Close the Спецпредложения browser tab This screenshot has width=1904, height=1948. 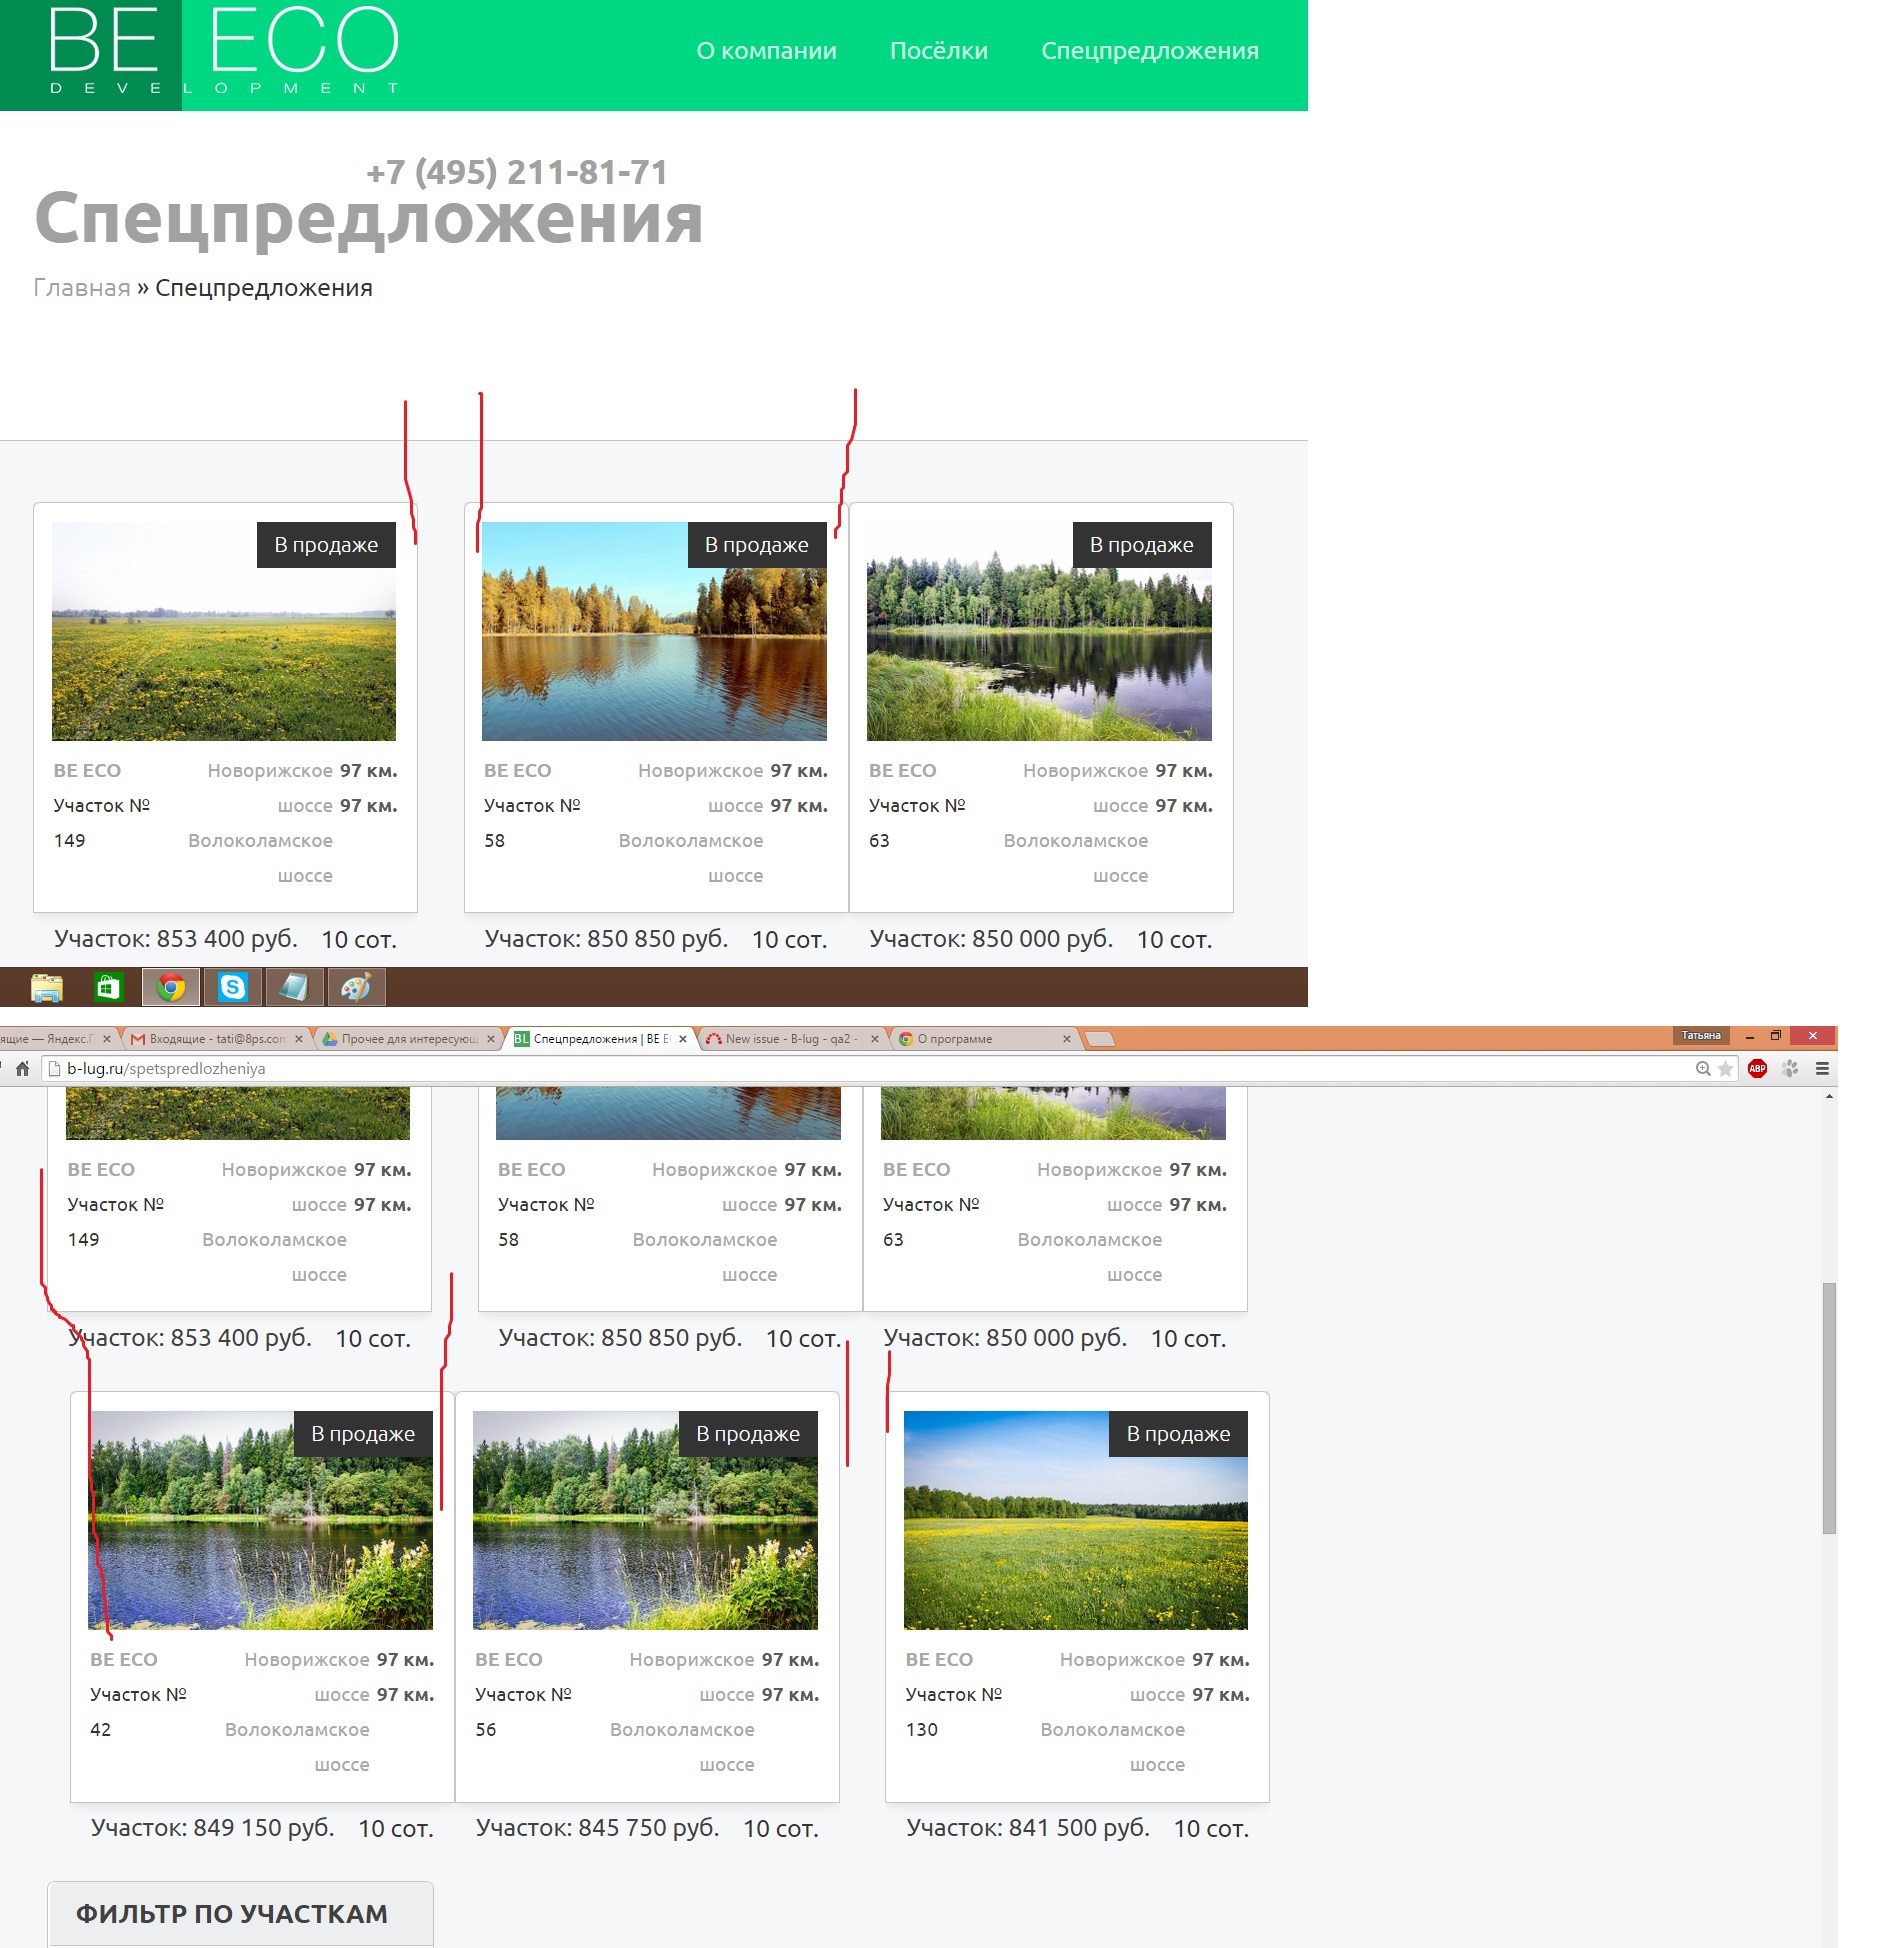[683, 1039]
